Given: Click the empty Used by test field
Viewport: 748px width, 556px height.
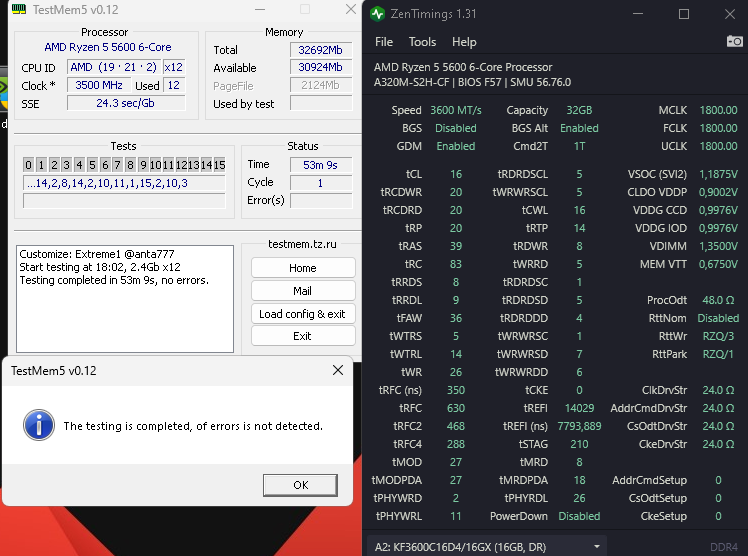Looking at the screenshot, I should [x=321, y=103].
